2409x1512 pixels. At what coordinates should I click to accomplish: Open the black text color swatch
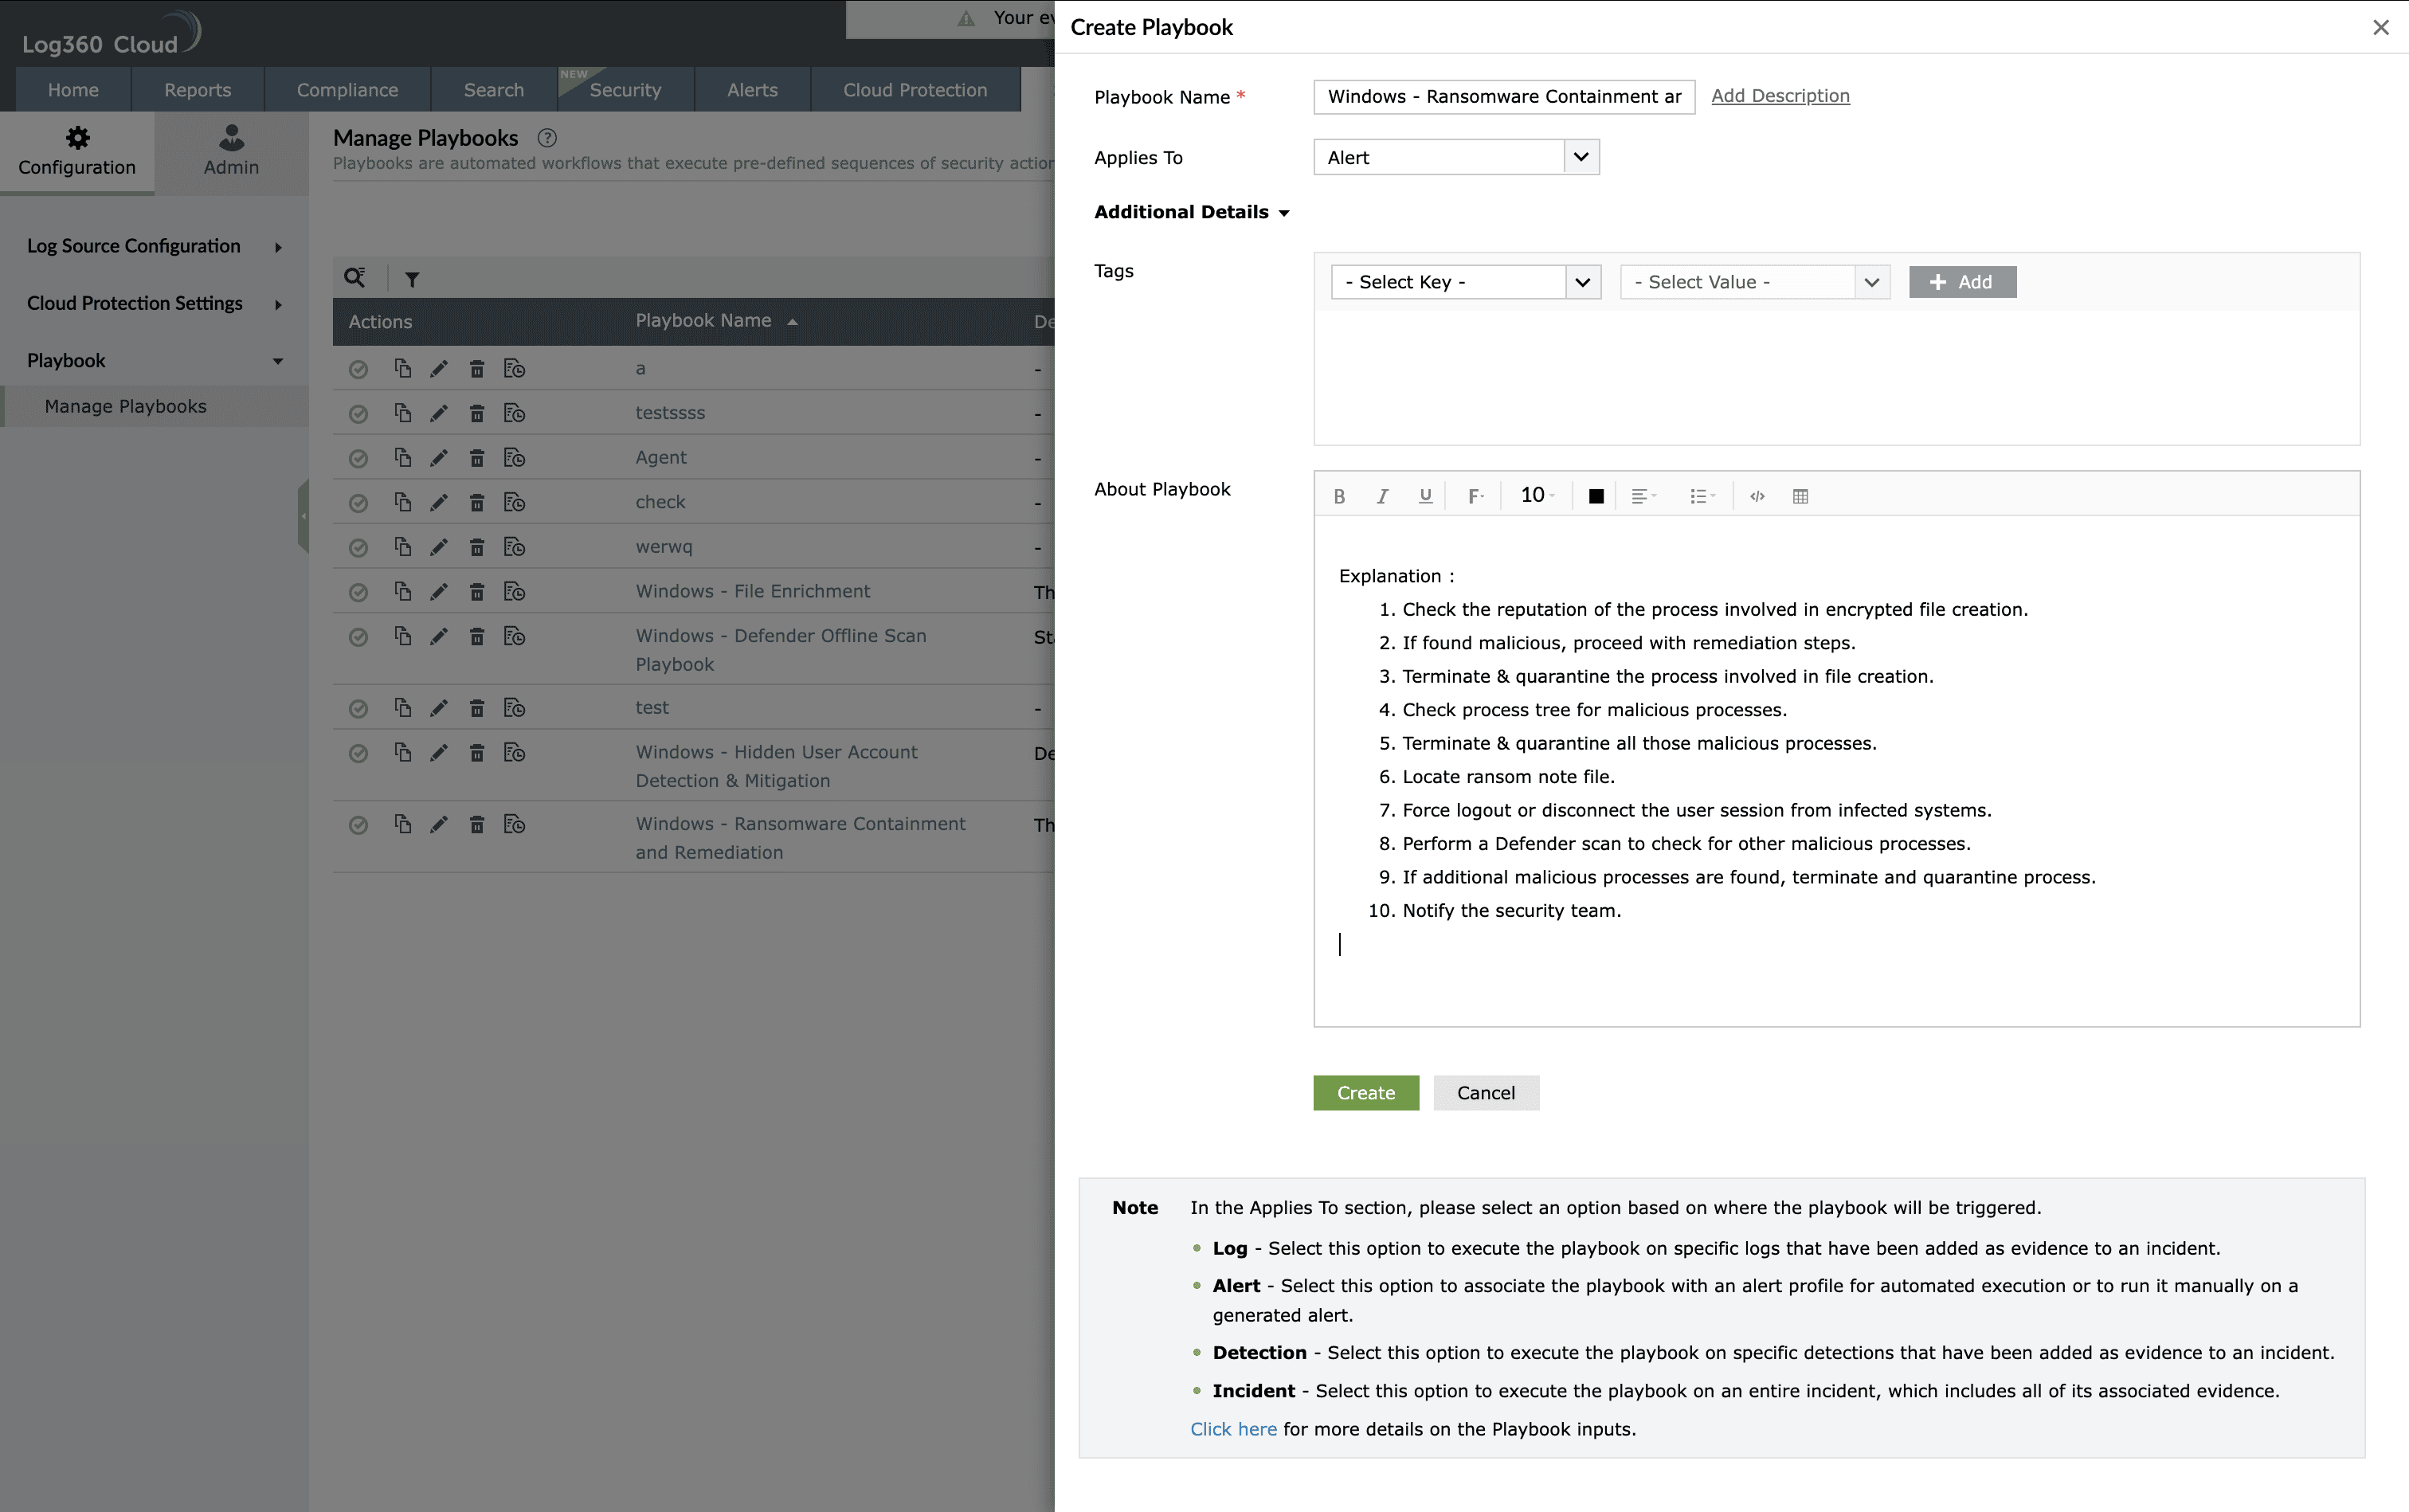point(1596,496)
